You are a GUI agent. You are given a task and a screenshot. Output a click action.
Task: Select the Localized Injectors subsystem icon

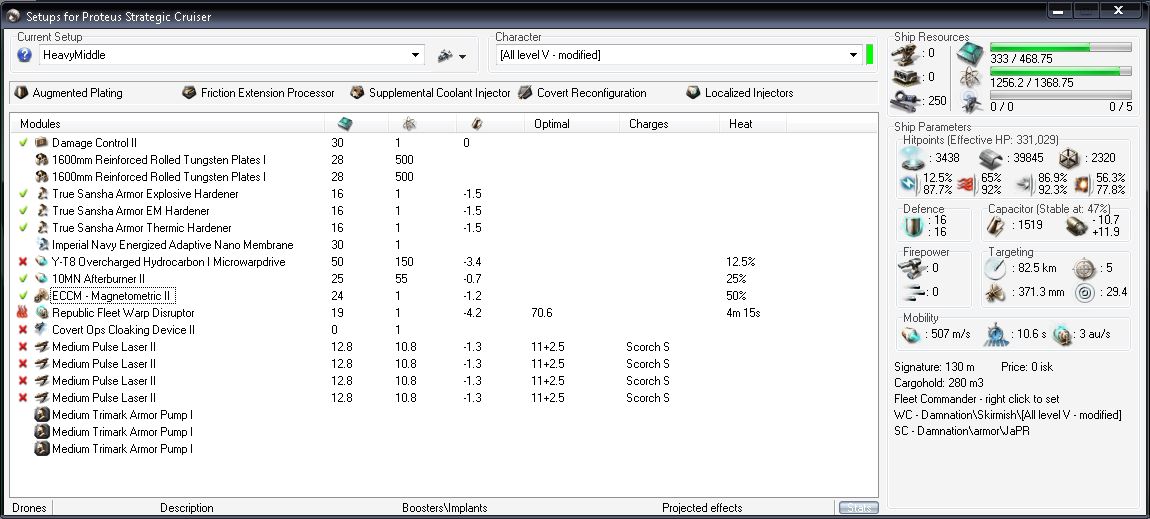[x=693, y=93]
